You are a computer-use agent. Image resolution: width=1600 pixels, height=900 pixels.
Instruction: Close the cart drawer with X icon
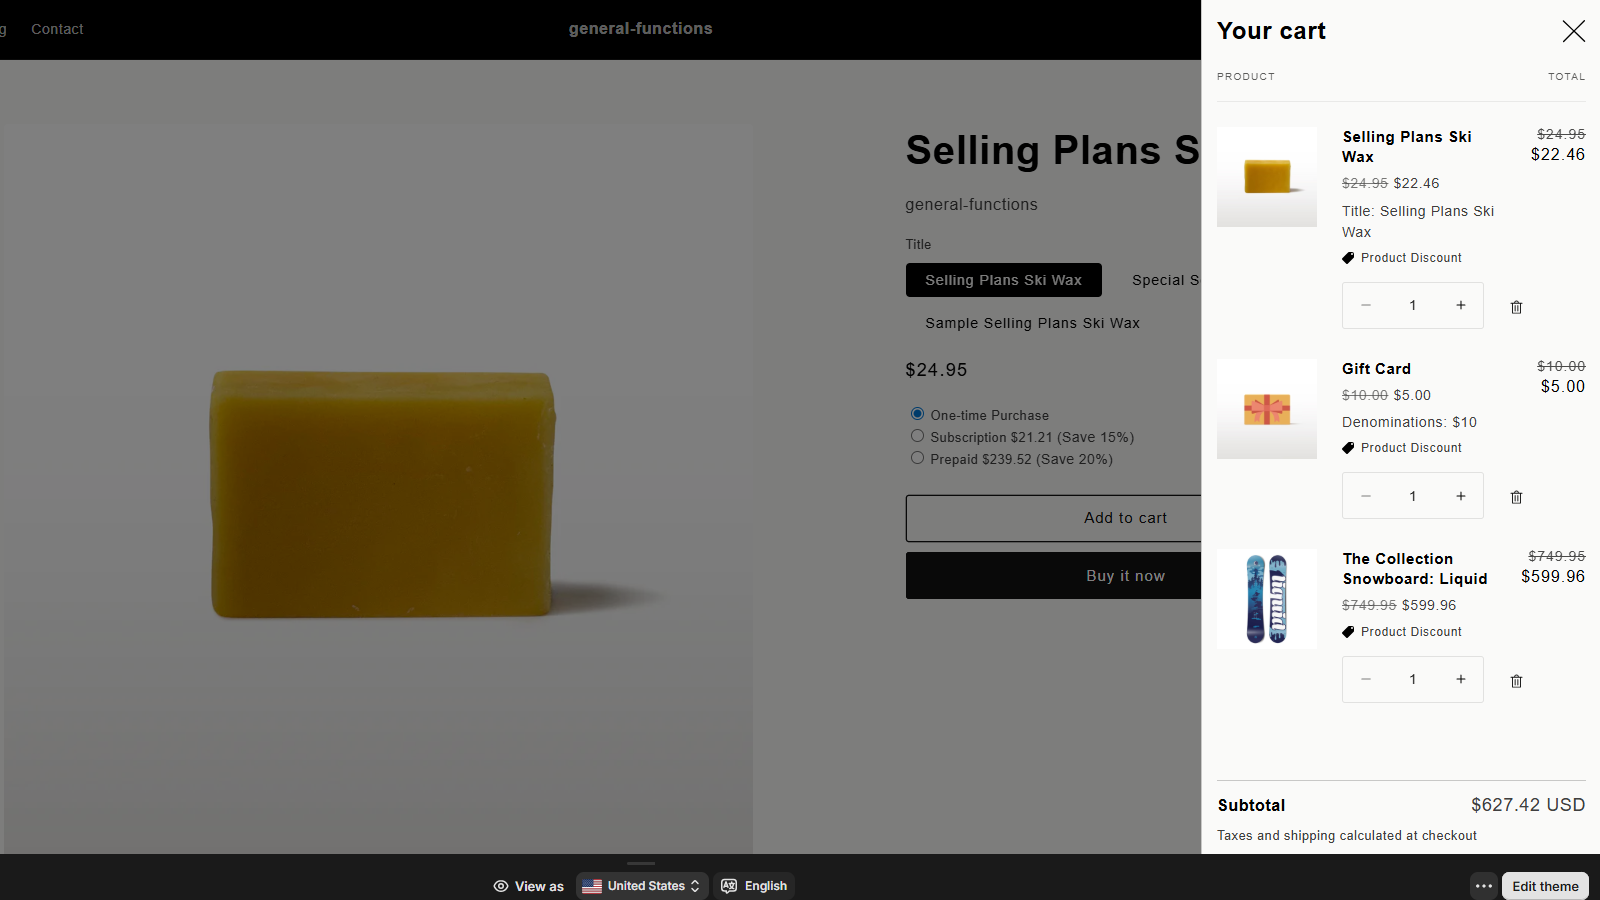[x=1573, y=31]
